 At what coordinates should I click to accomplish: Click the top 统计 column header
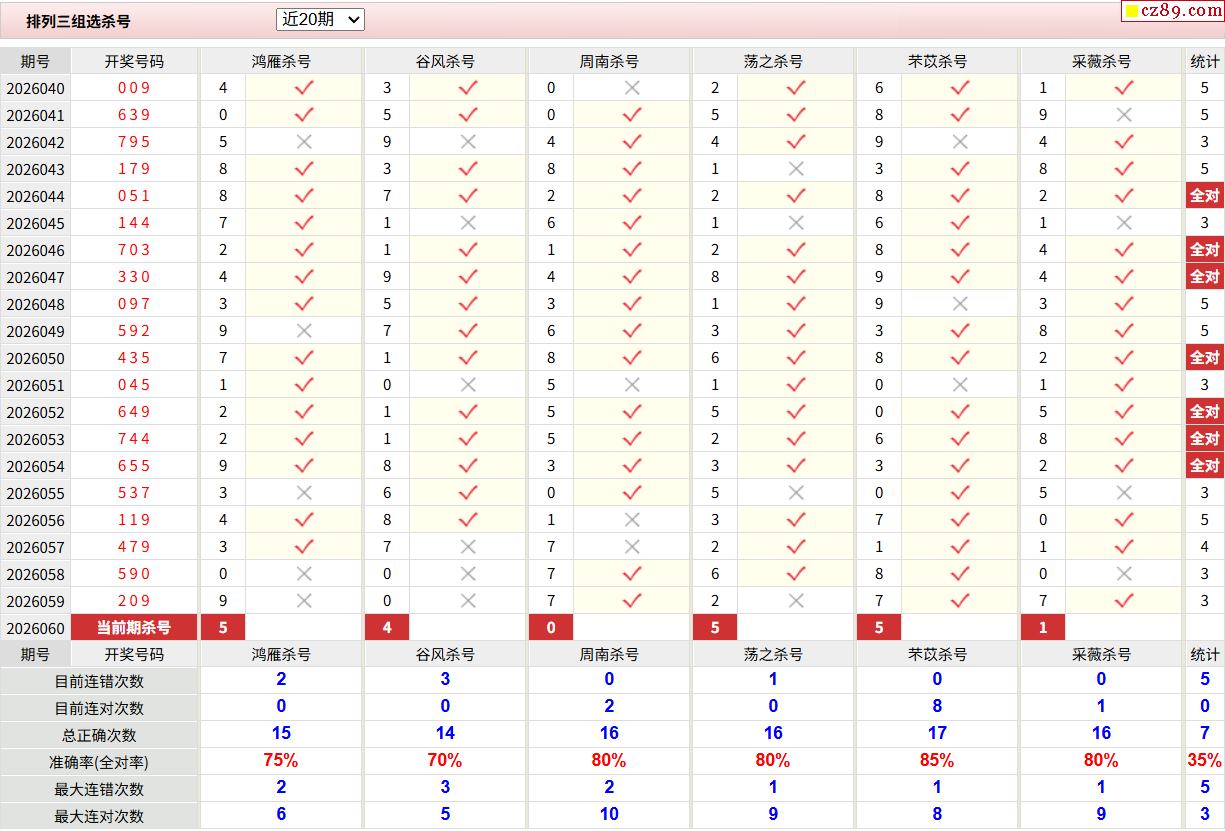(1204, 61)
